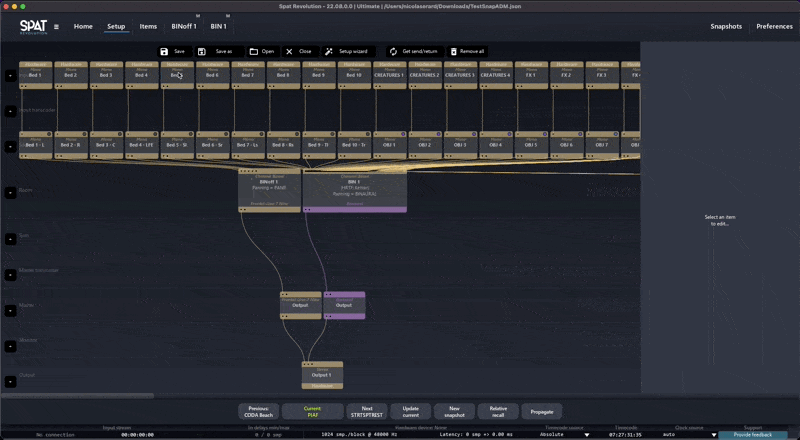Toggle the Relative recall button

pos(498,411)
